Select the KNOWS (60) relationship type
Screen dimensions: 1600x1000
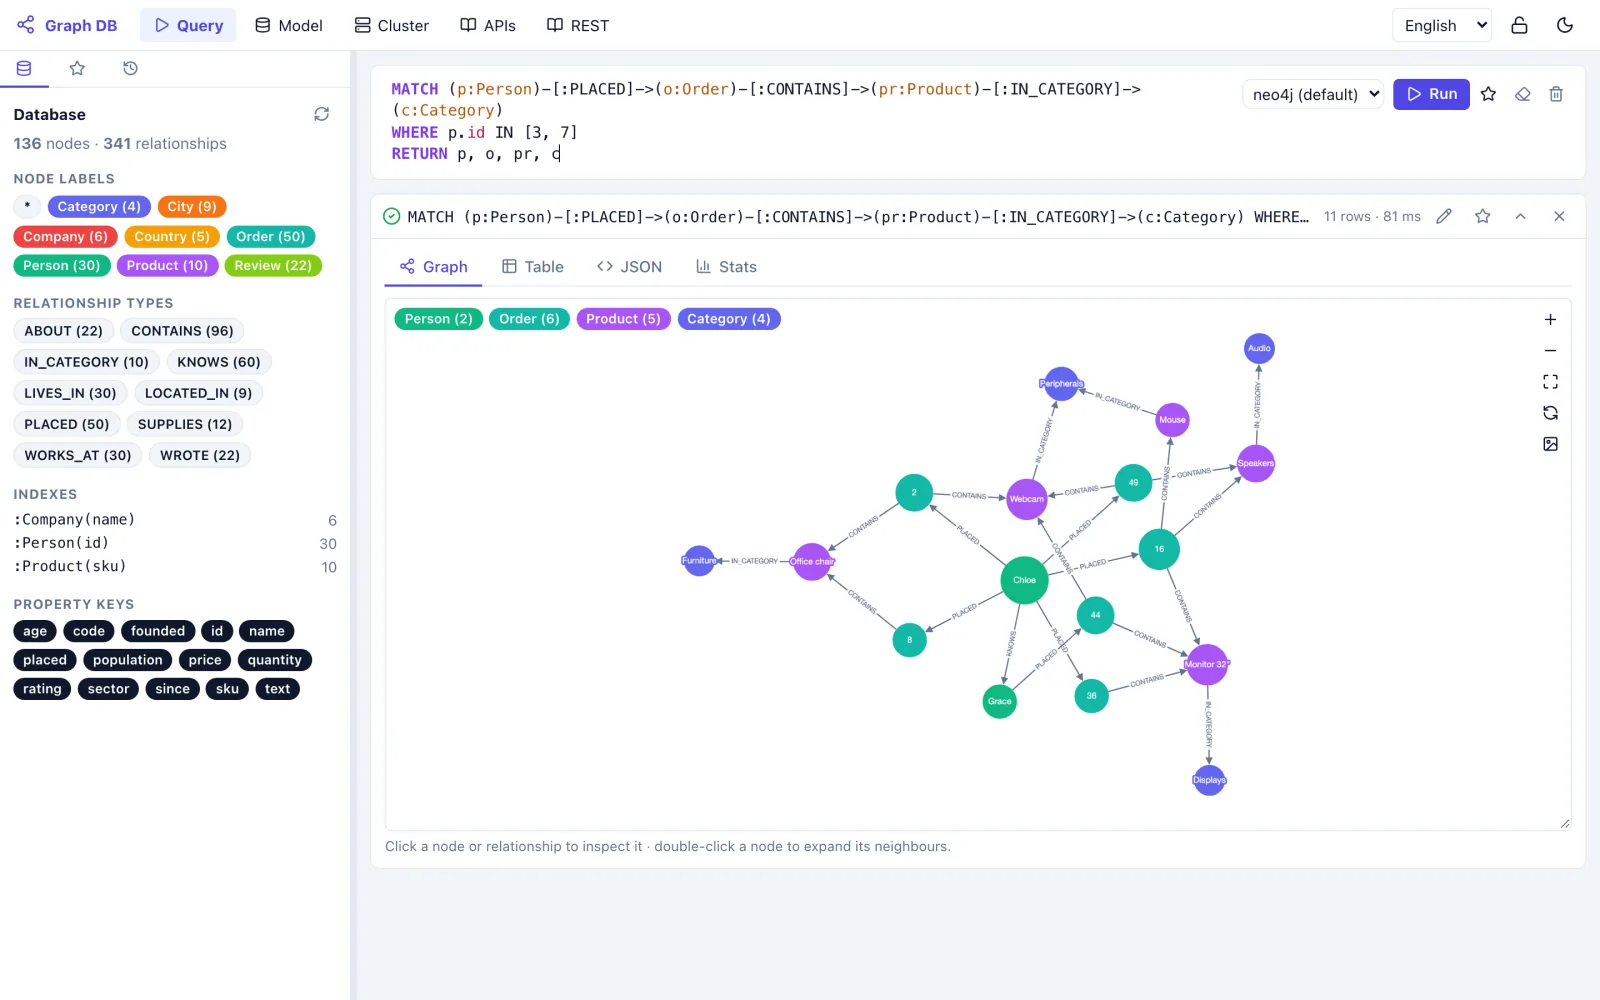(219, 362)
